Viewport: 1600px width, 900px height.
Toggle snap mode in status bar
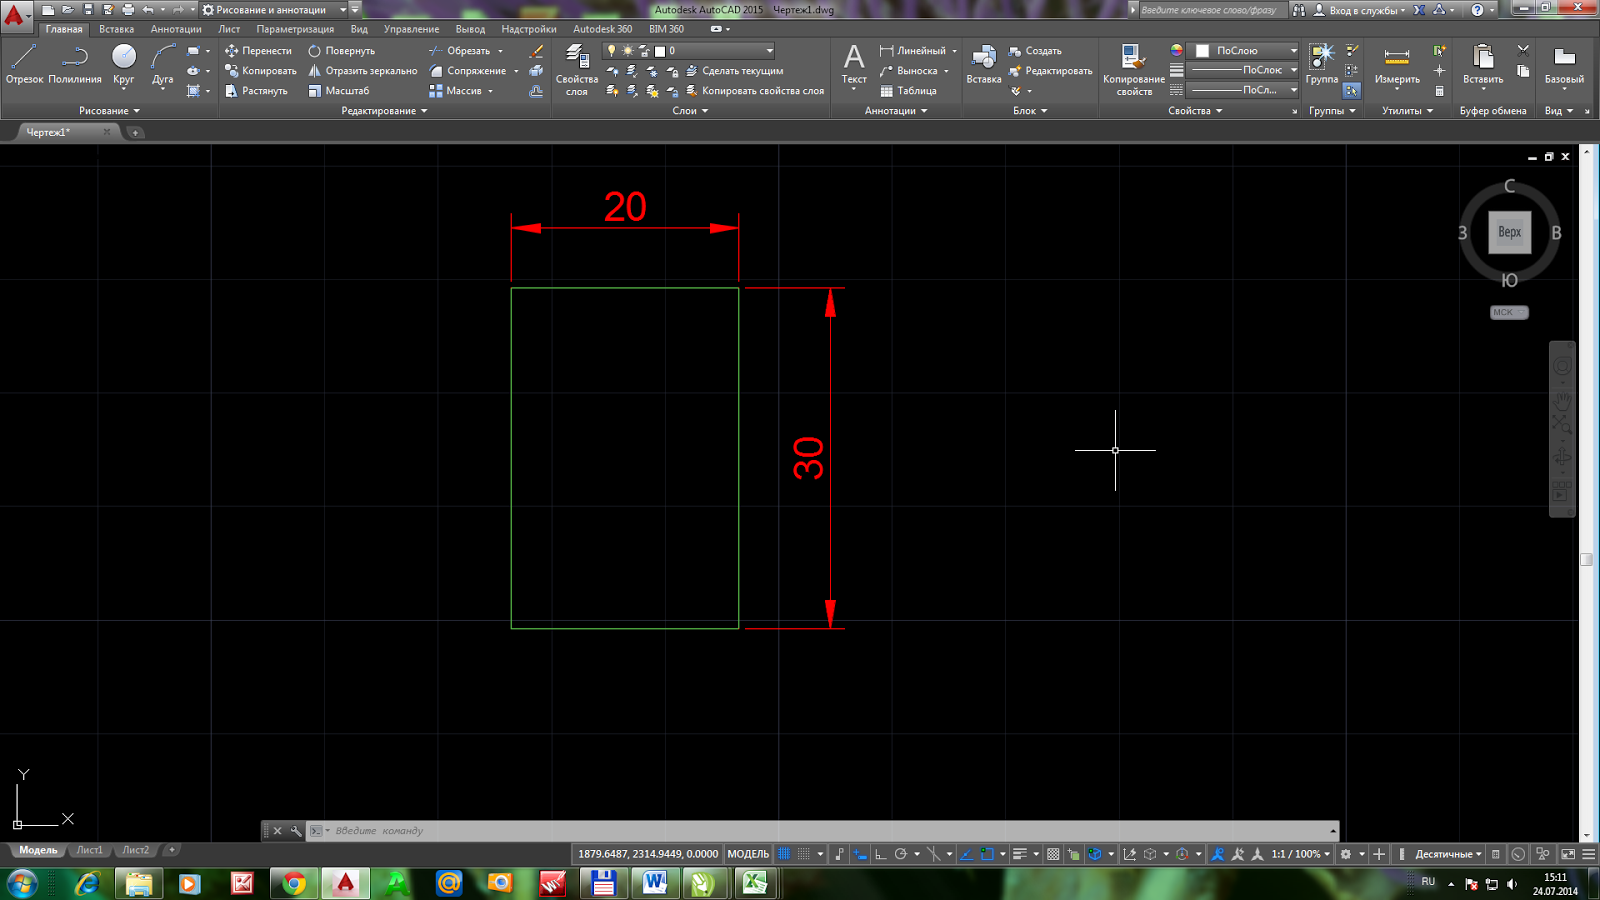804,854
